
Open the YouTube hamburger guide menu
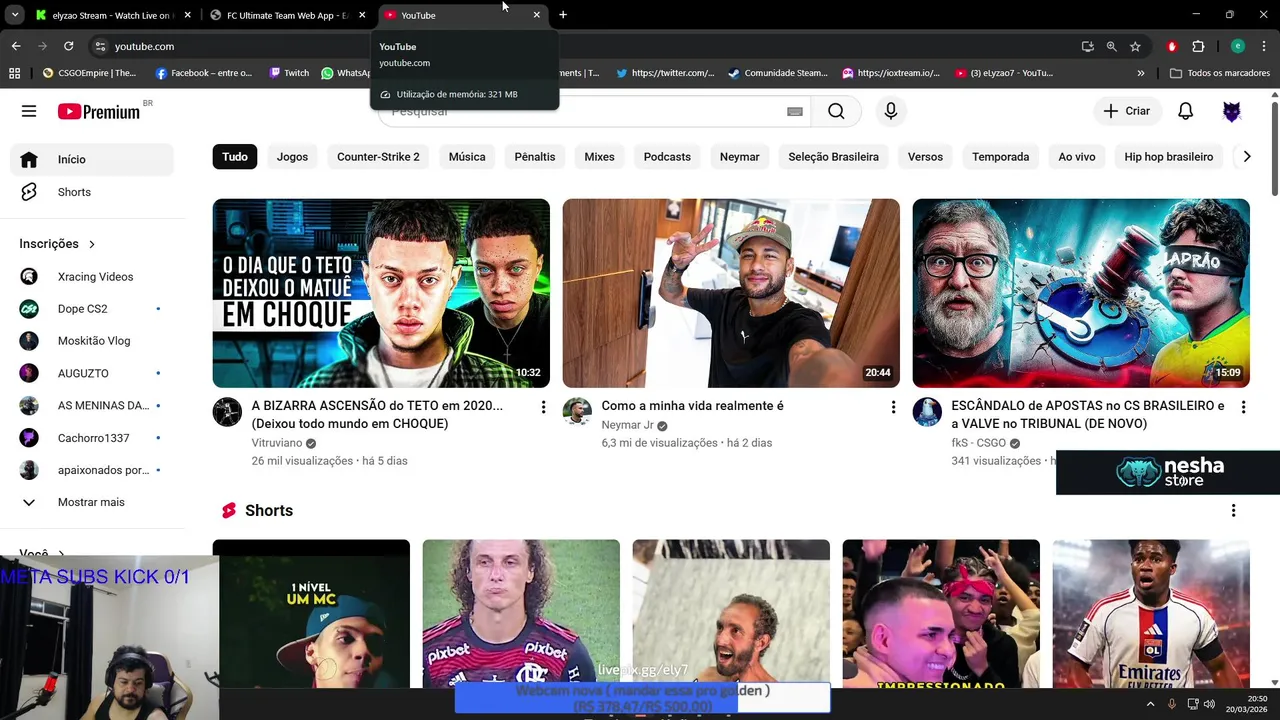[29, 111]
